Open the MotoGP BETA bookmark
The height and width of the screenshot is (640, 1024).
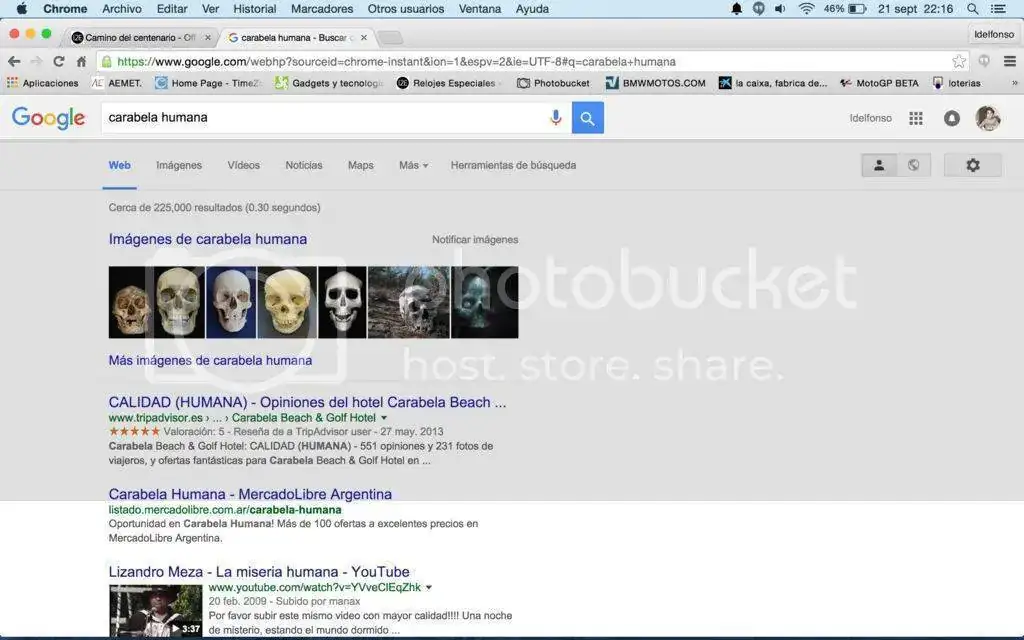point(879,83)
